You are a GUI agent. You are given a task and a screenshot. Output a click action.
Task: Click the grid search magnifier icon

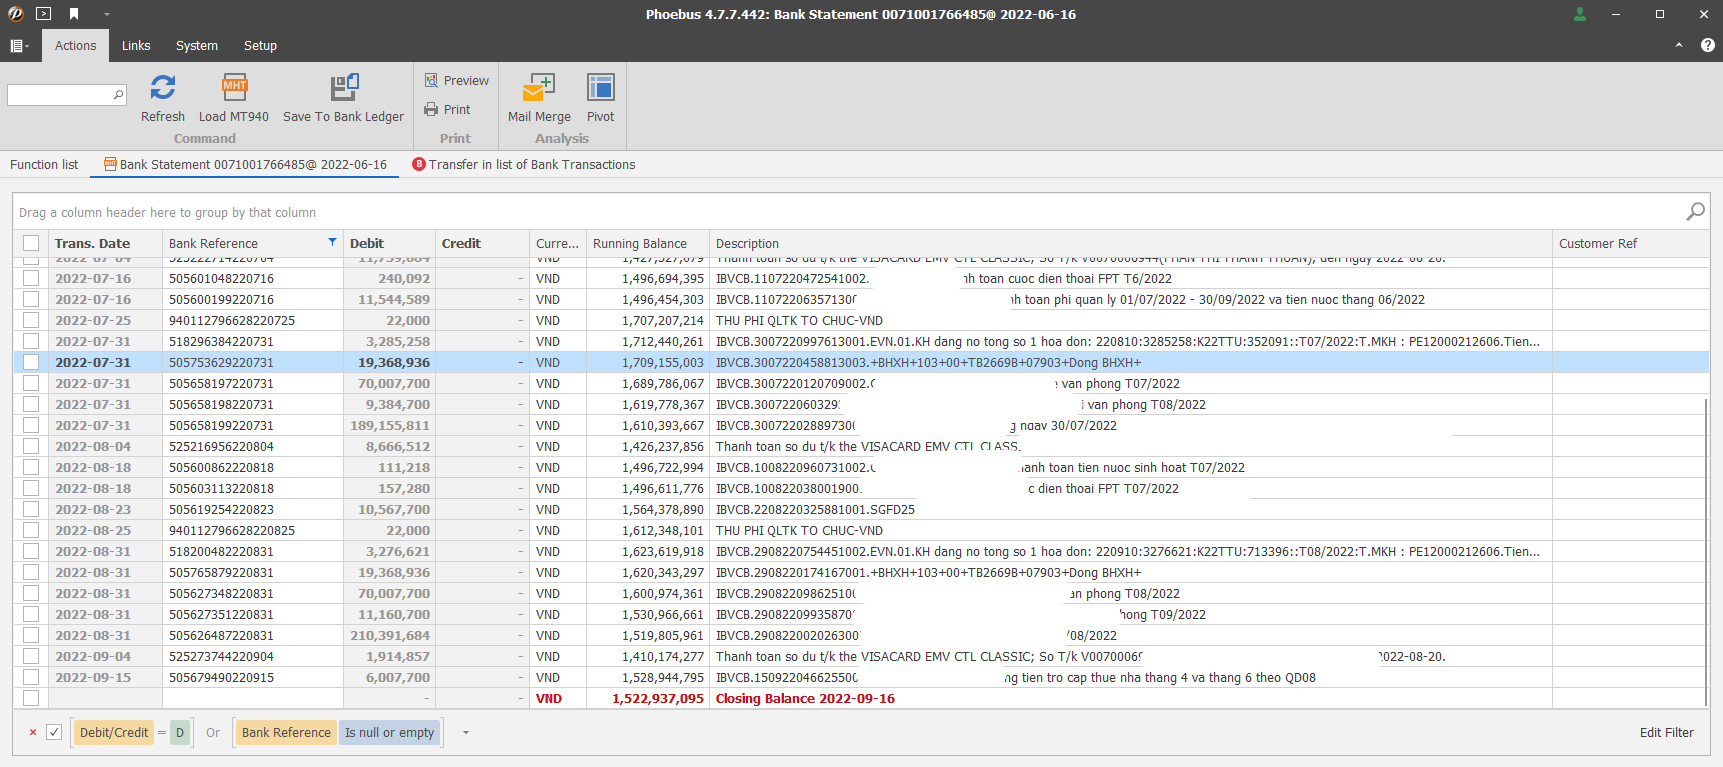click(1695, 212)
